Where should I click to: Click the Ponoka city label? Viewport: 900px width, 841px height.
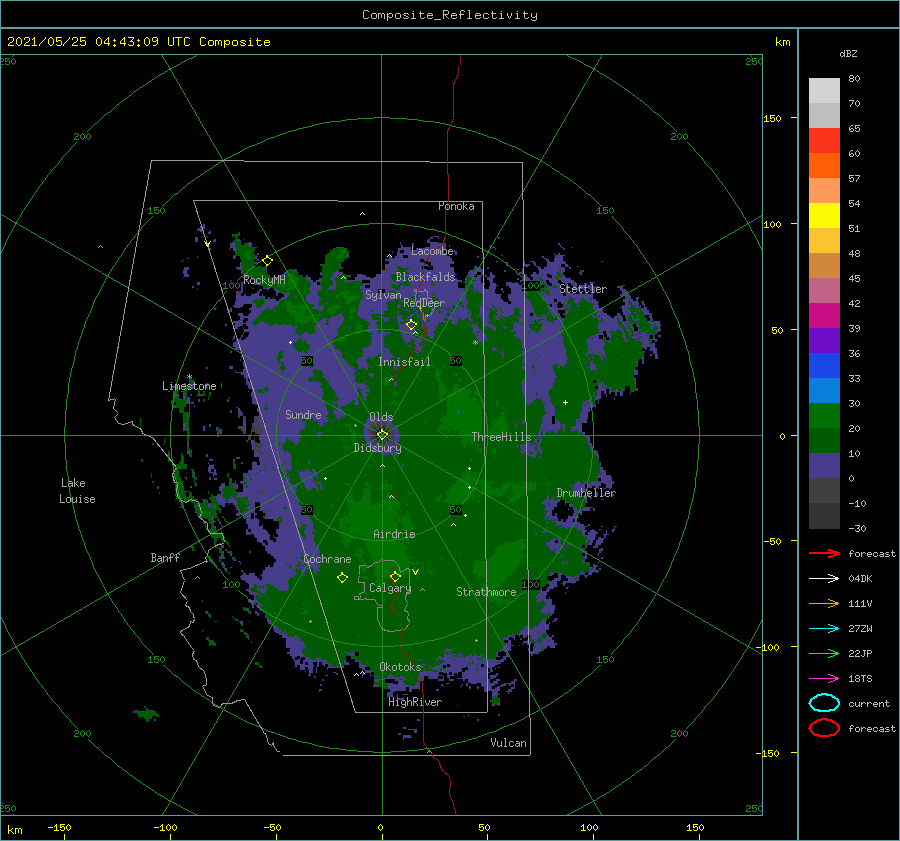coord(456,206)
